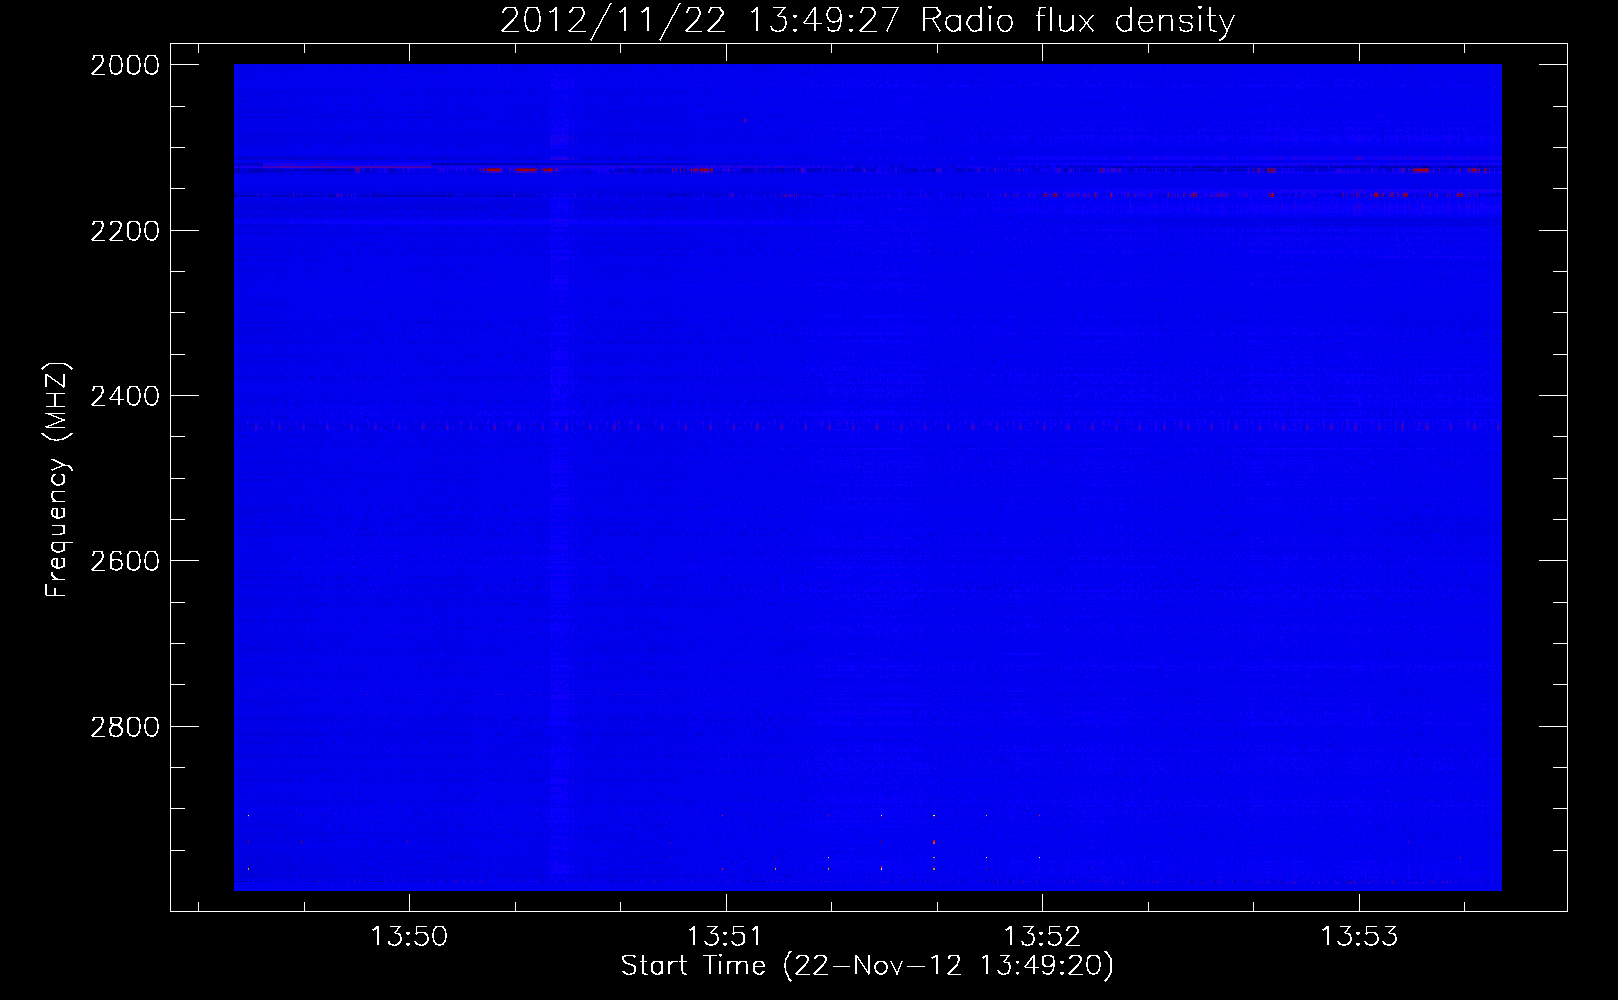1618x1000 pixels.
Task: Click the plot title 'Radio flux density'
Action: (1078, 21)
